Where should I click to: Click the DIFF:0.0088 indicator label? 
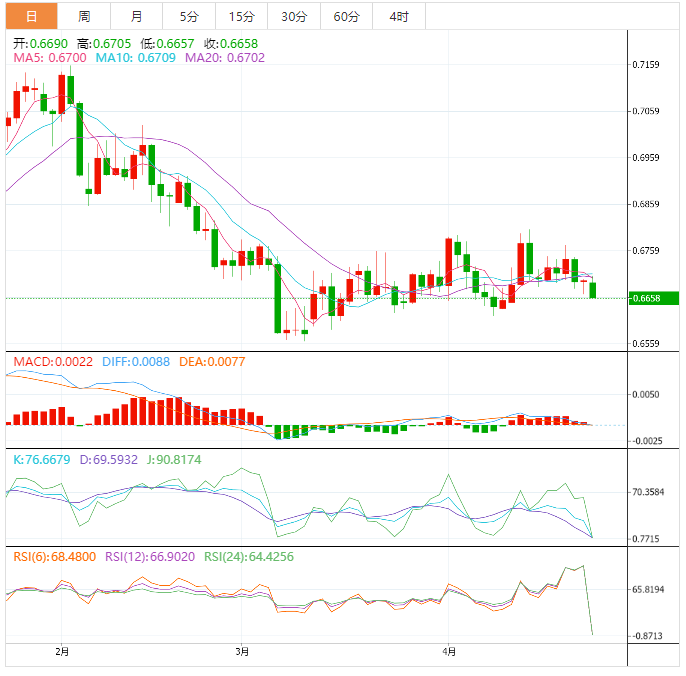[136, 362]
